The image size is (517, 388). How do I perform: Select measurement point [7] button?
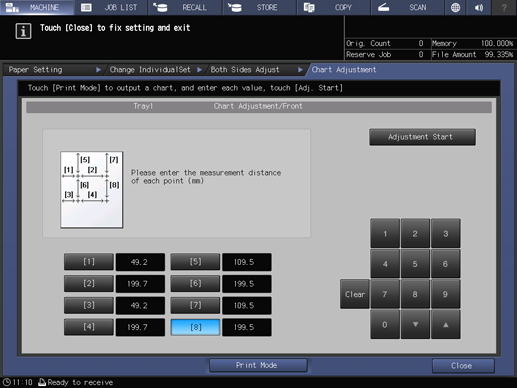tap(195, 305)
